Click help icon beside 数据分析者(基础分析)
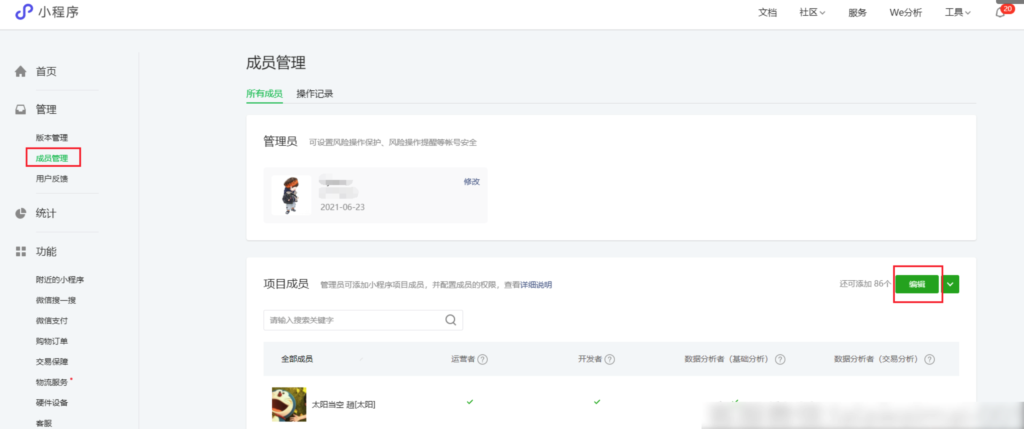Viewport: 1024px width, 429px height. pyautogui.click(x=780, y=359)
